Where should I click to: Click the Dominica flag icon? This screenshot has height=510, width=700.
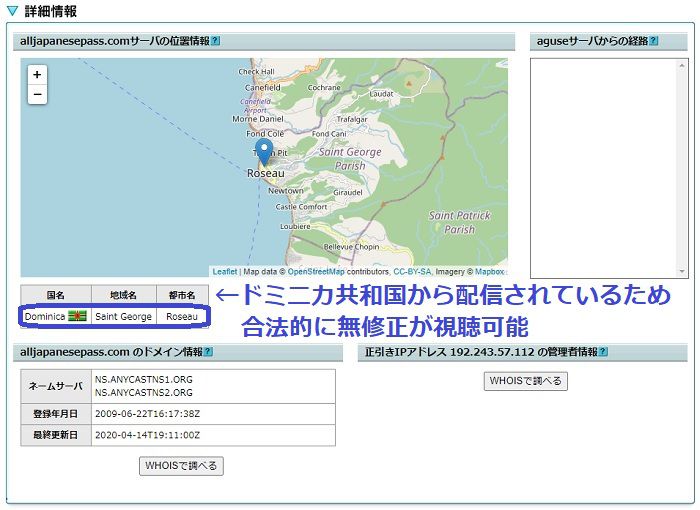pyautogui.click(x=77, y=316)
